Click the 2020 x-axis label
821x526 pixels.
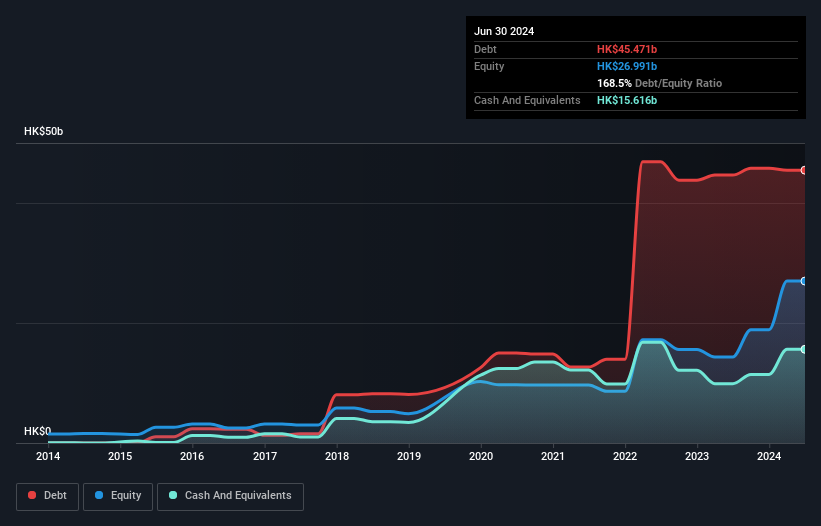coord(481,456)
